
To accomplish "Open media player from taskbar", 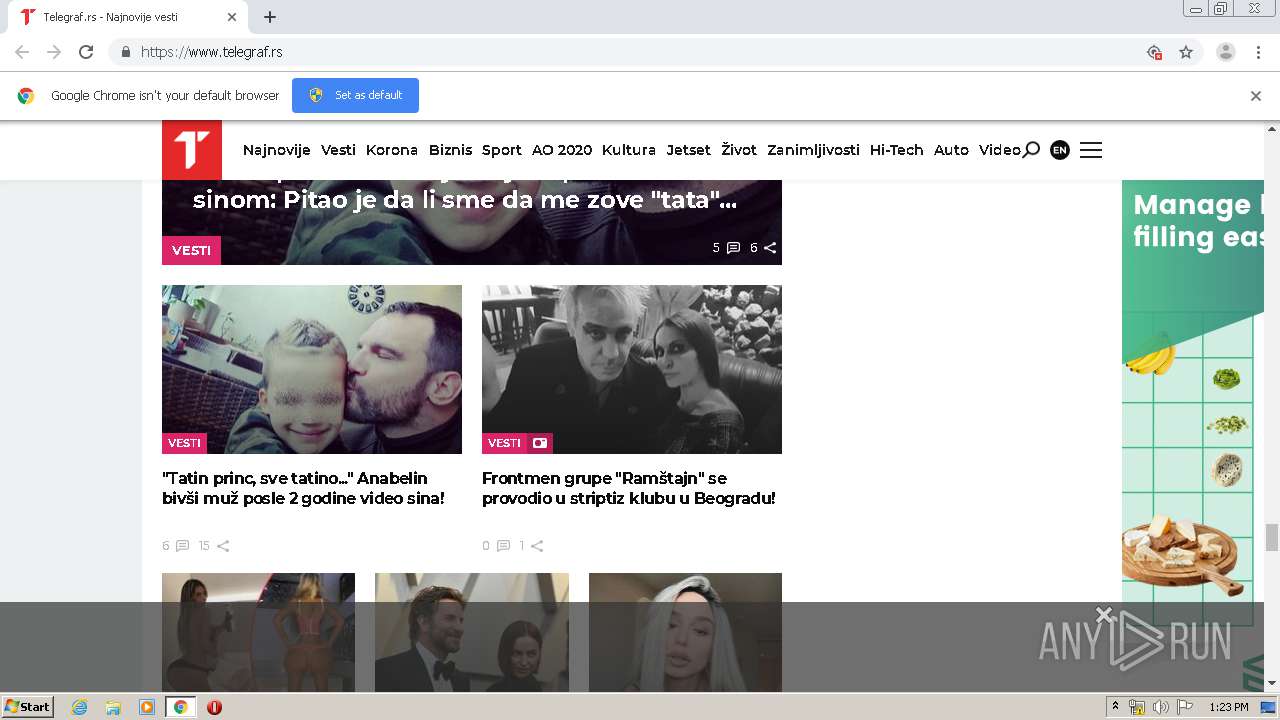I will pos(147,707).
